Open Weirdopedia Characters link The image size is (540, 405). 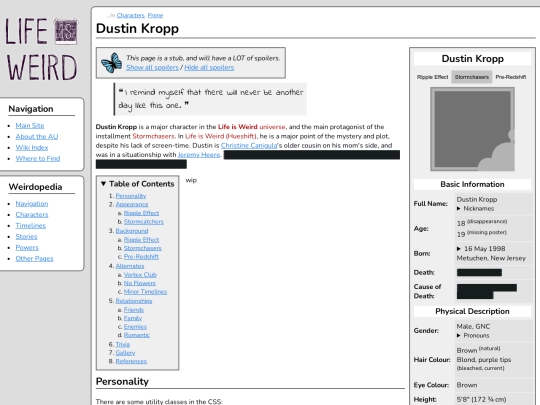pos(32,215)
